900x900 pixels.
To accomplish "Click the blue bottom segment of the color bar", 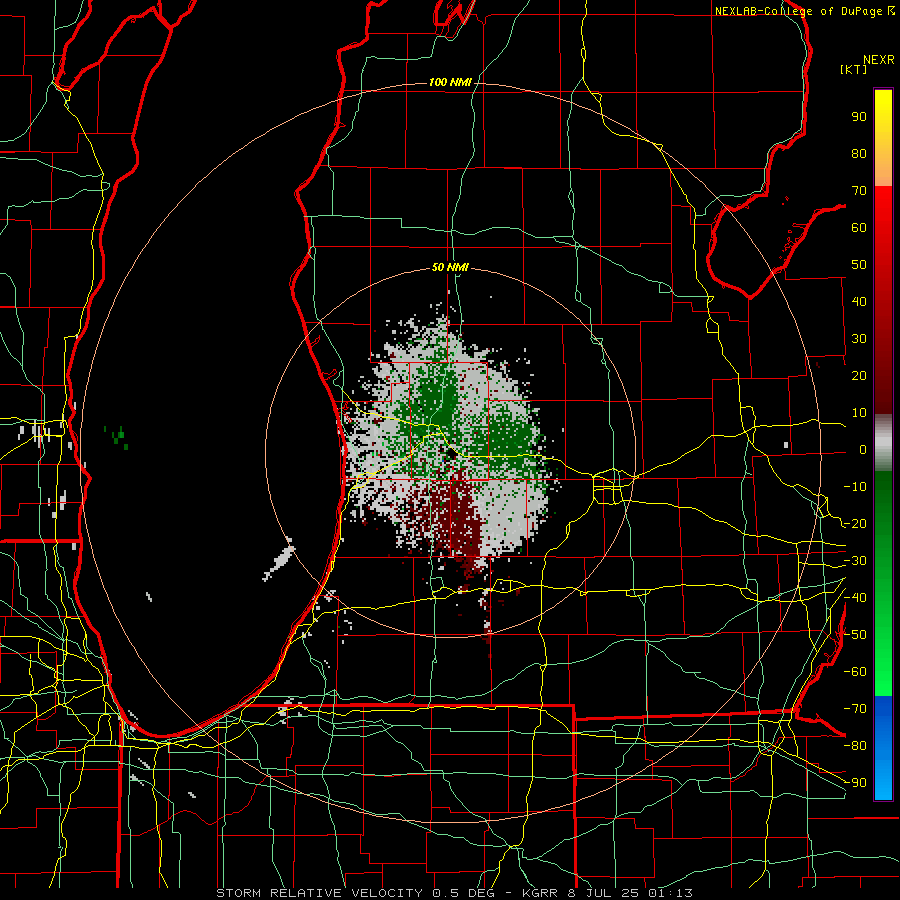I will pos(883,748).
